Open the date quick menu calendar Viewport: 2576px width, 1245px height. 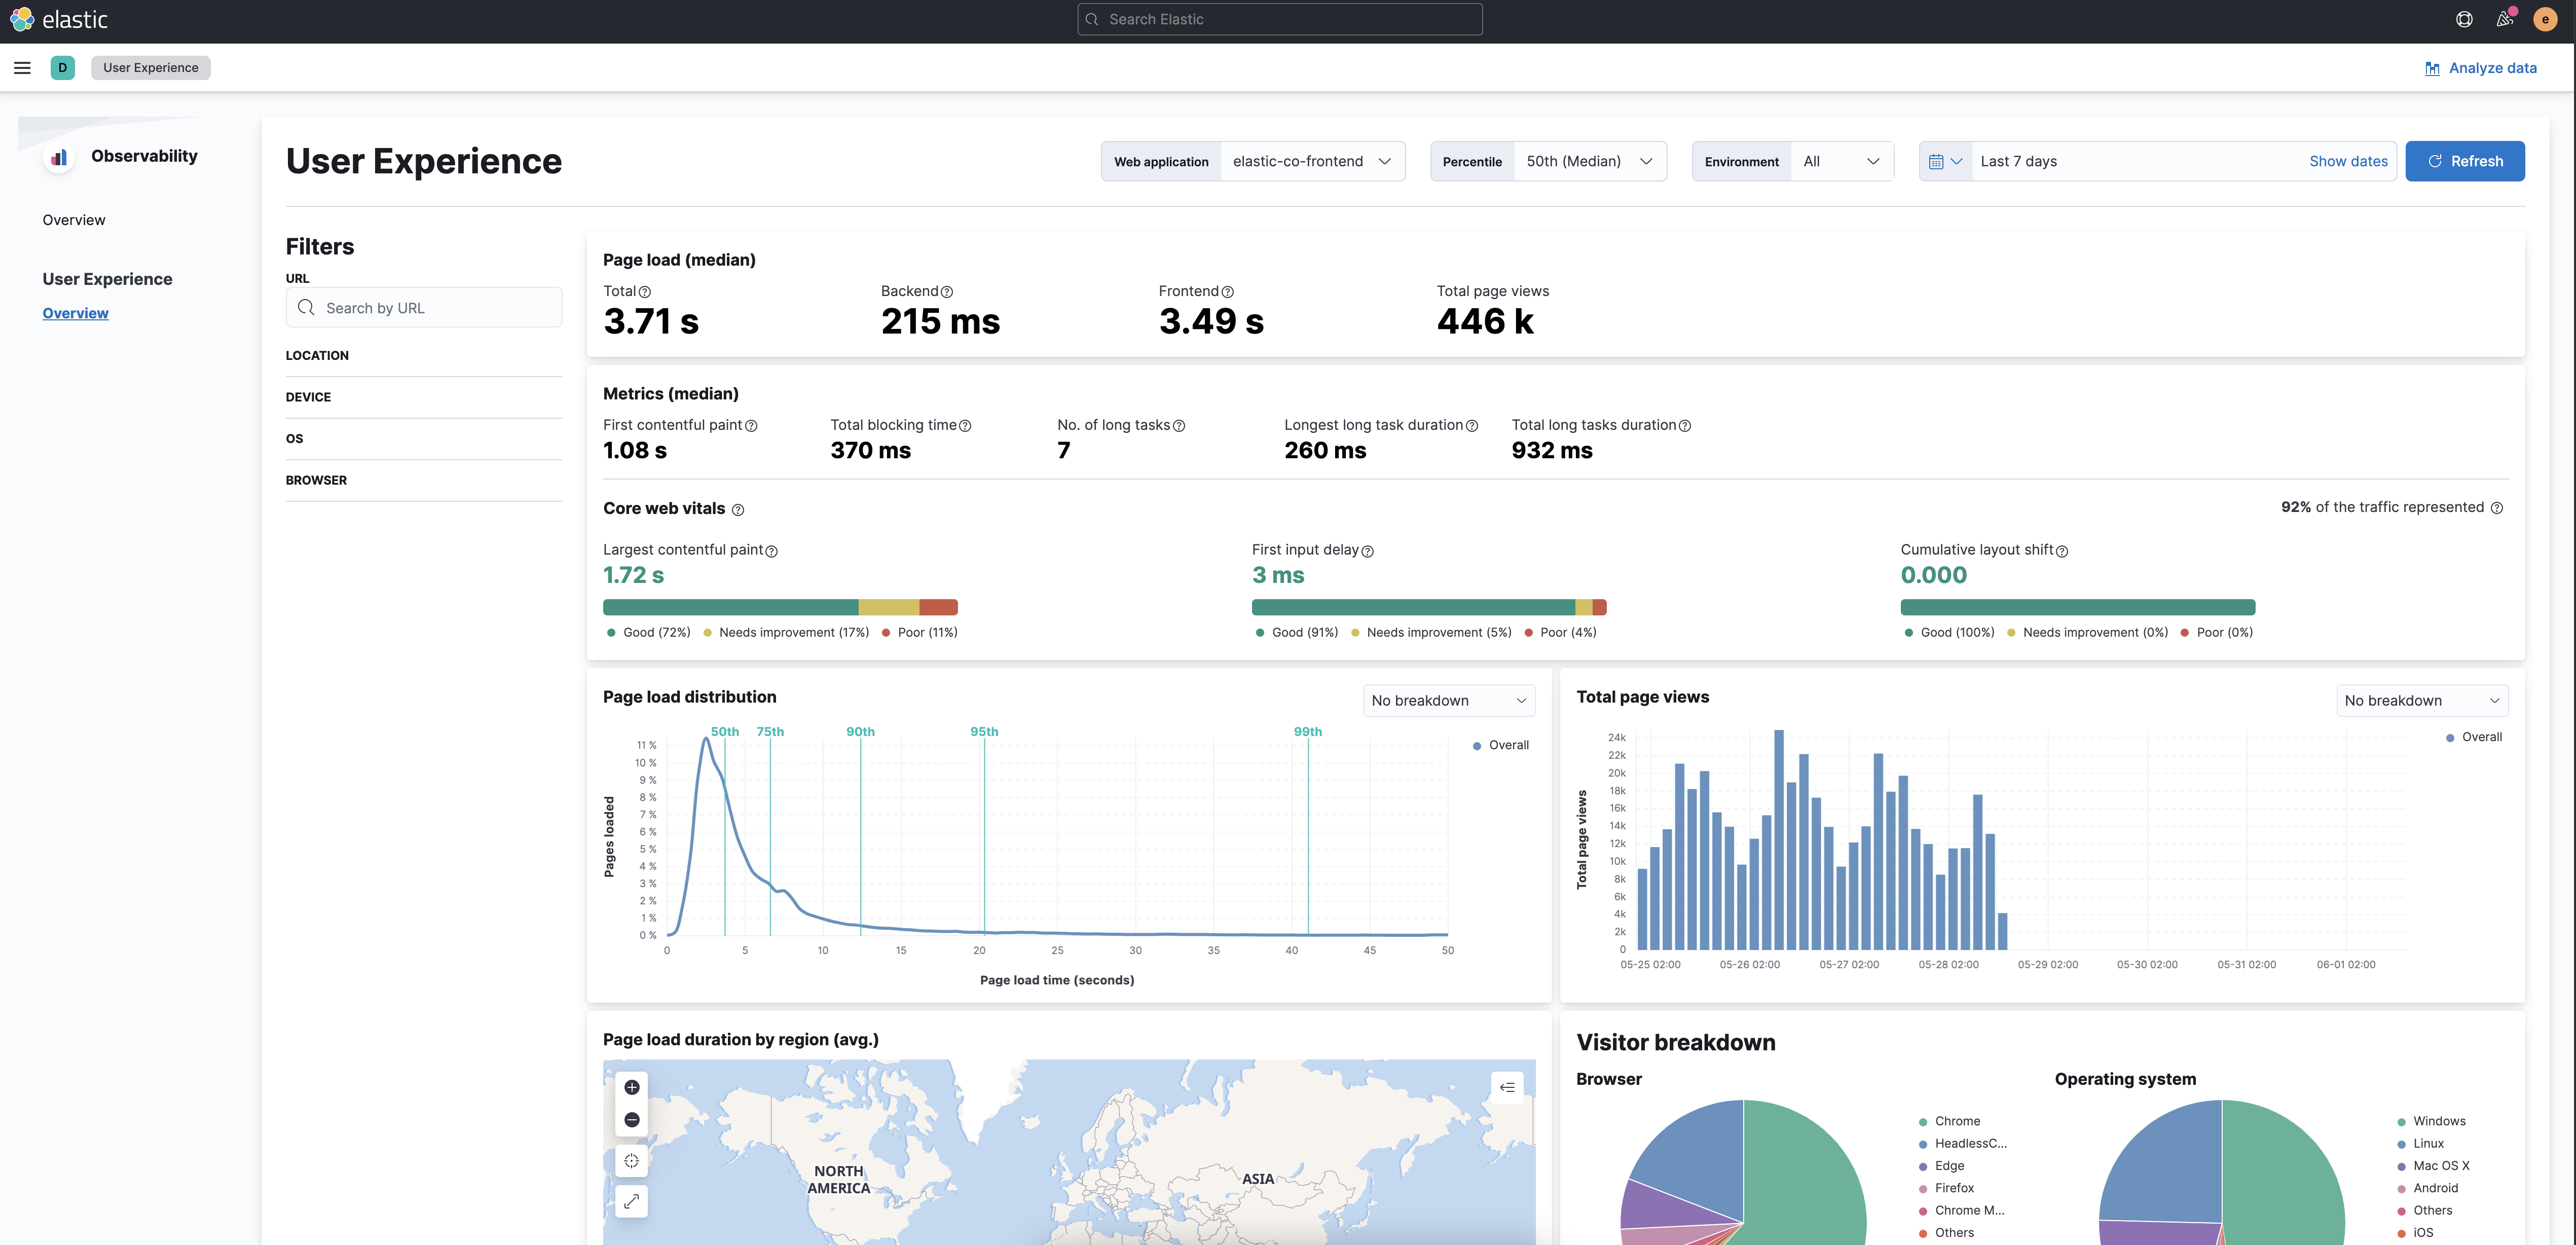point(1945,161)
